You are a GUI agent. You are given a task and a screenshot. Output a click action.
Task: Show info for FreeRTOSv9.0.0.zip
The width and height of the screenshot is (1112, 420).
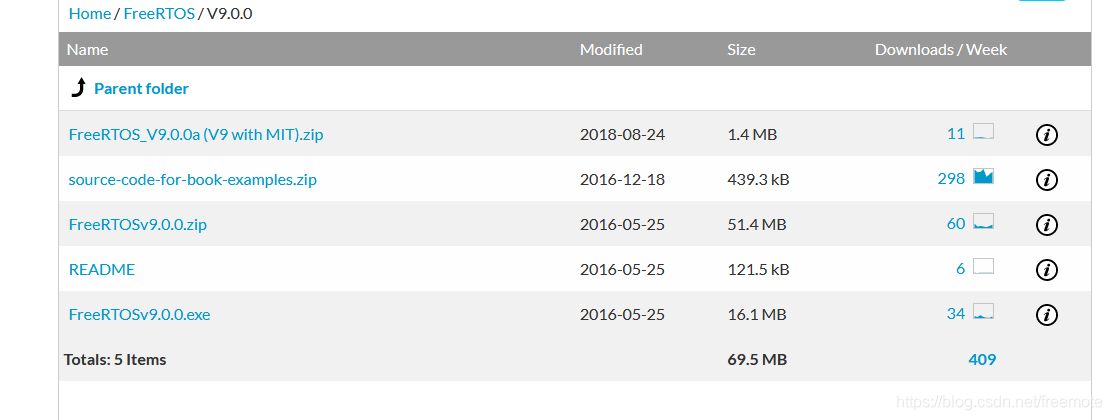[x=1046, y=225]
